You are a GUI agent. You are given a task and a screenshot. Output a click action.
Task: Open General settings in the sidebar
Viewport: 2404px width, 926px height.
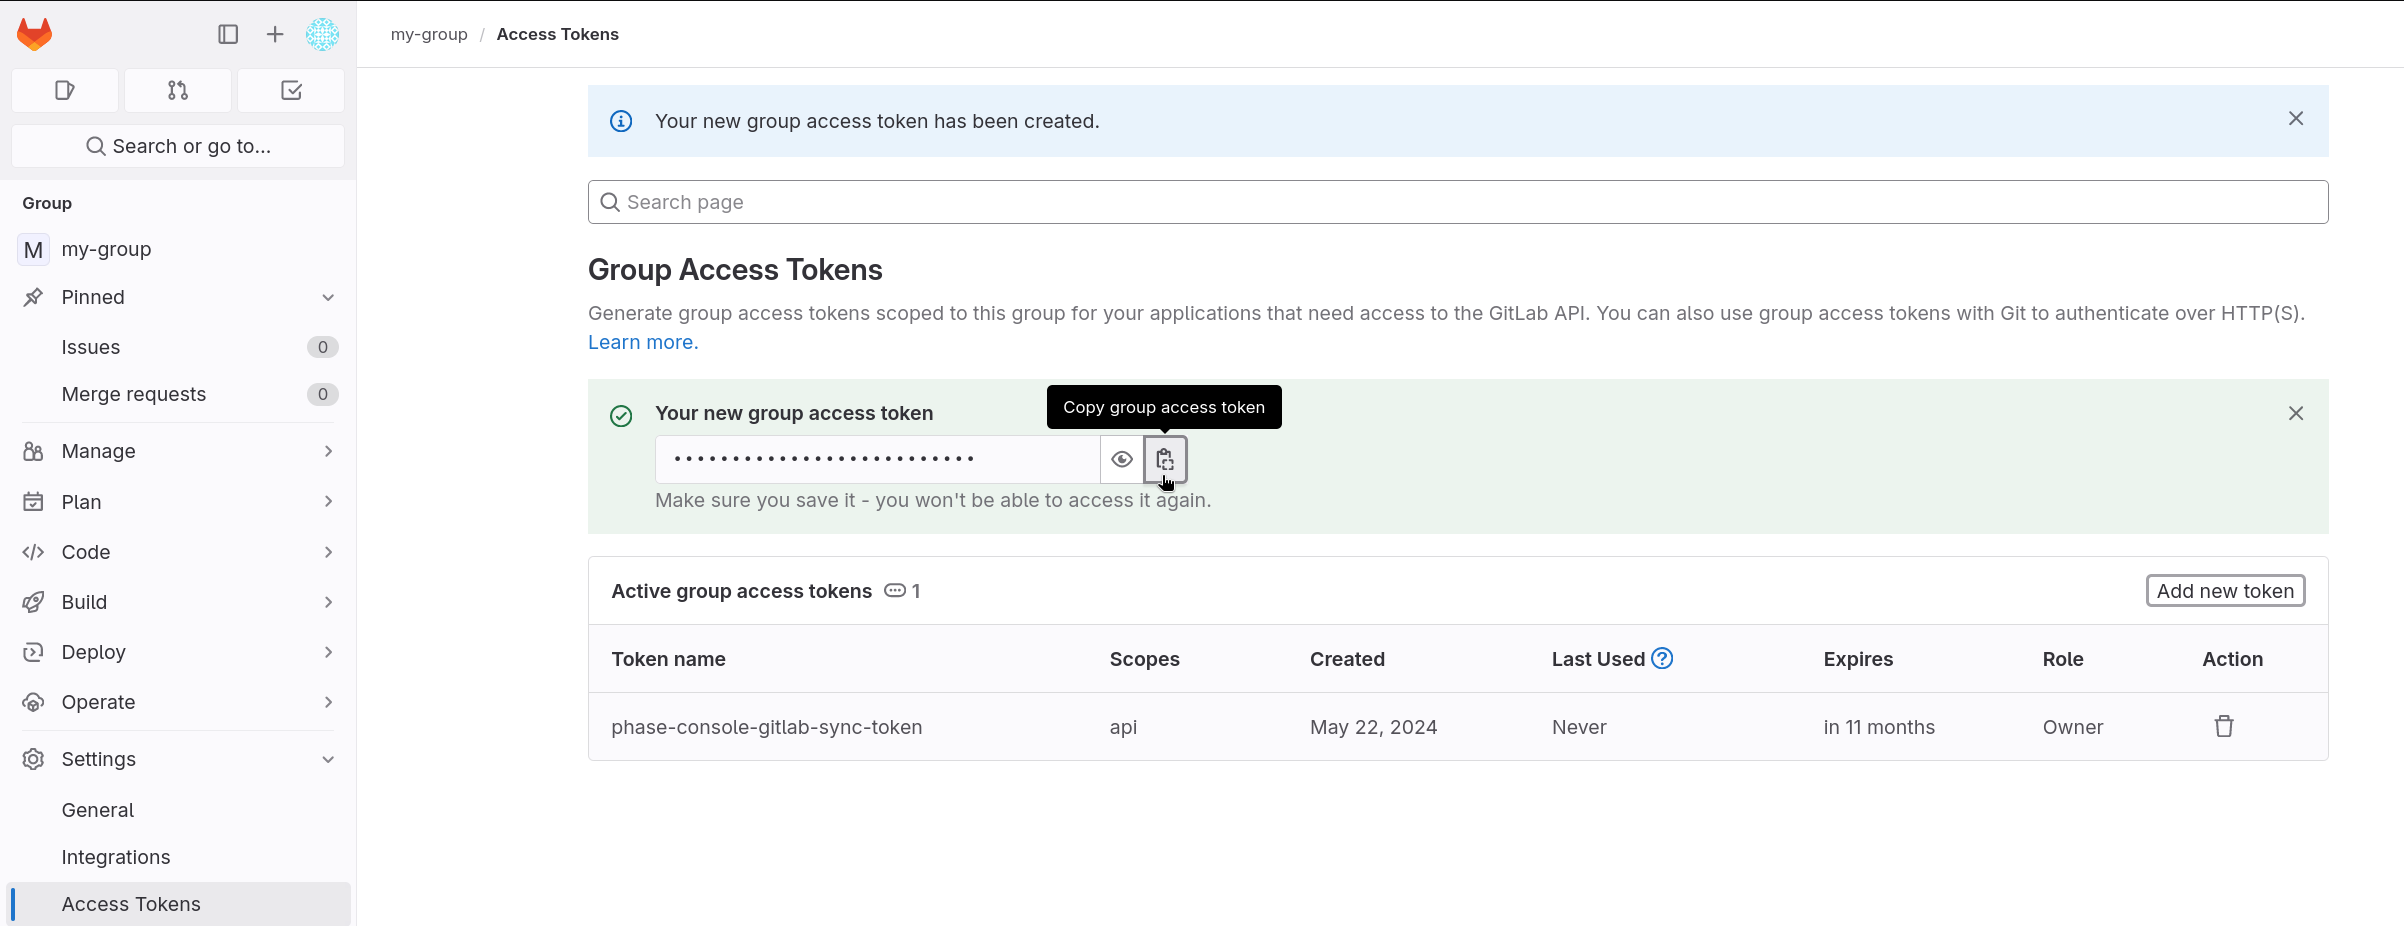97,809
